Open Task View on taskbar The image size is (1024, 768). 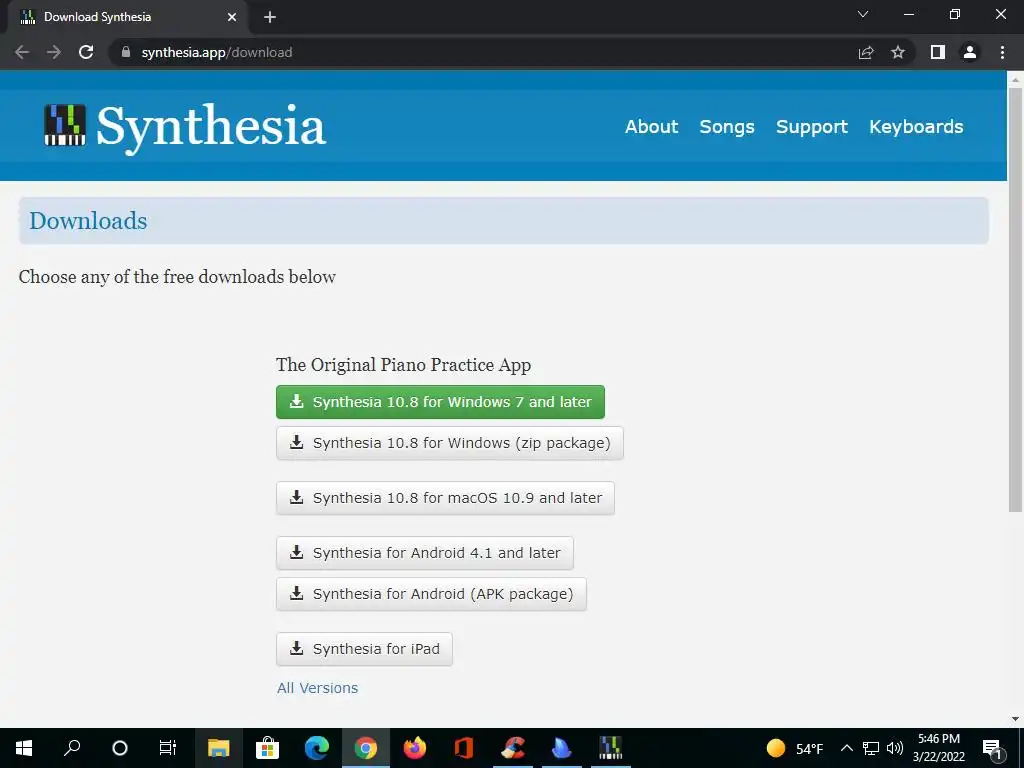[168, 748]
